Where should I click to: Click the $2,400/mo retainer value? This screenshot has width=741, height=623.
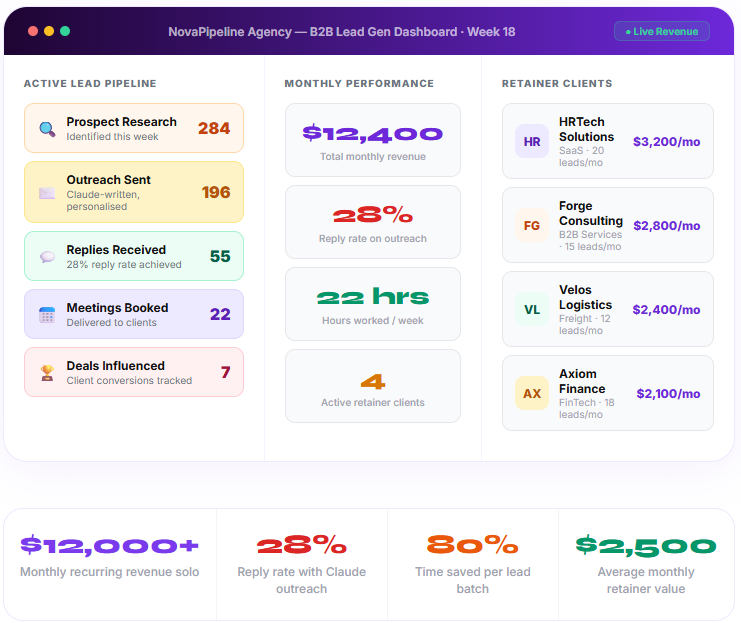pos(666,310)
